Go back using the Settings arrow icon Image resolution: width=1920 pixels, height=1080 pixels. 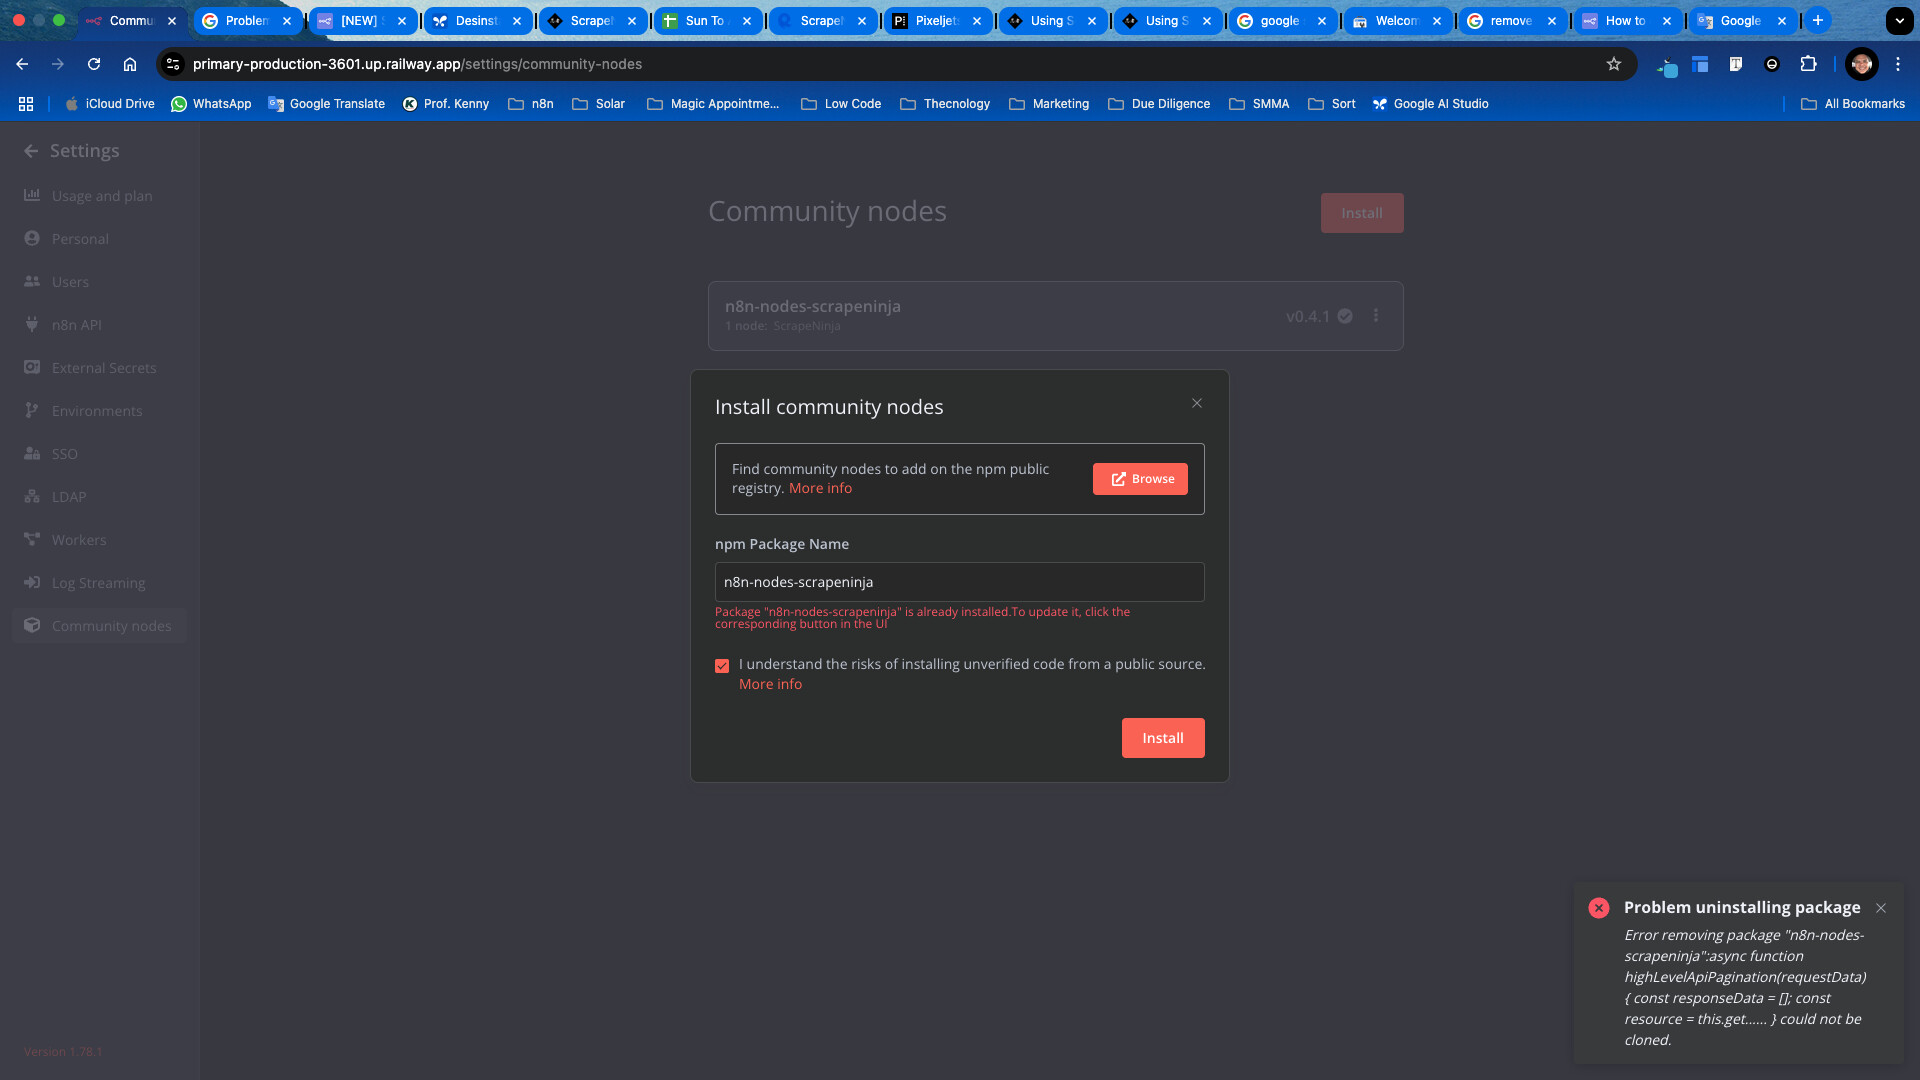click(x=31, y=151)
